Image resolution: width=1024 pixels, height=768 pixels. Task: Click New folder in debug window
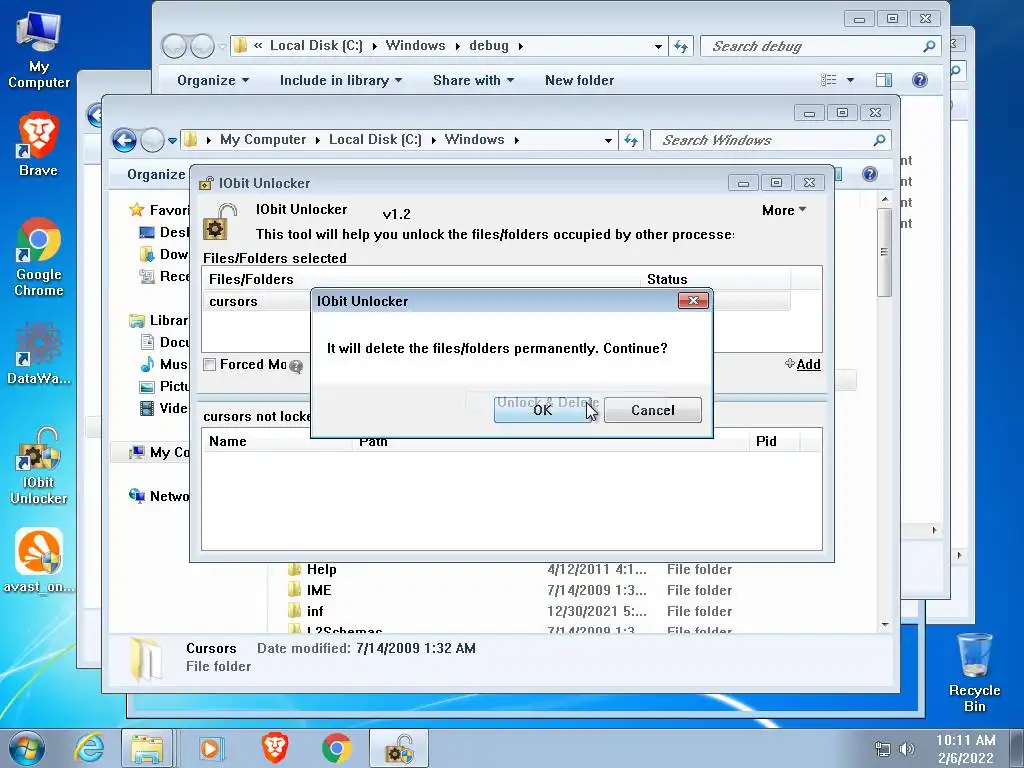579,80
